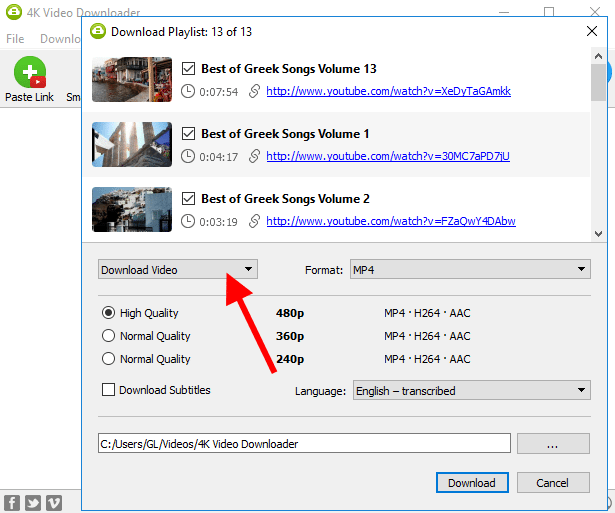This screenshot has width=615, height=513.
Task: Open the 30MC7aPD7jU YouTube link
Action: 388,156
